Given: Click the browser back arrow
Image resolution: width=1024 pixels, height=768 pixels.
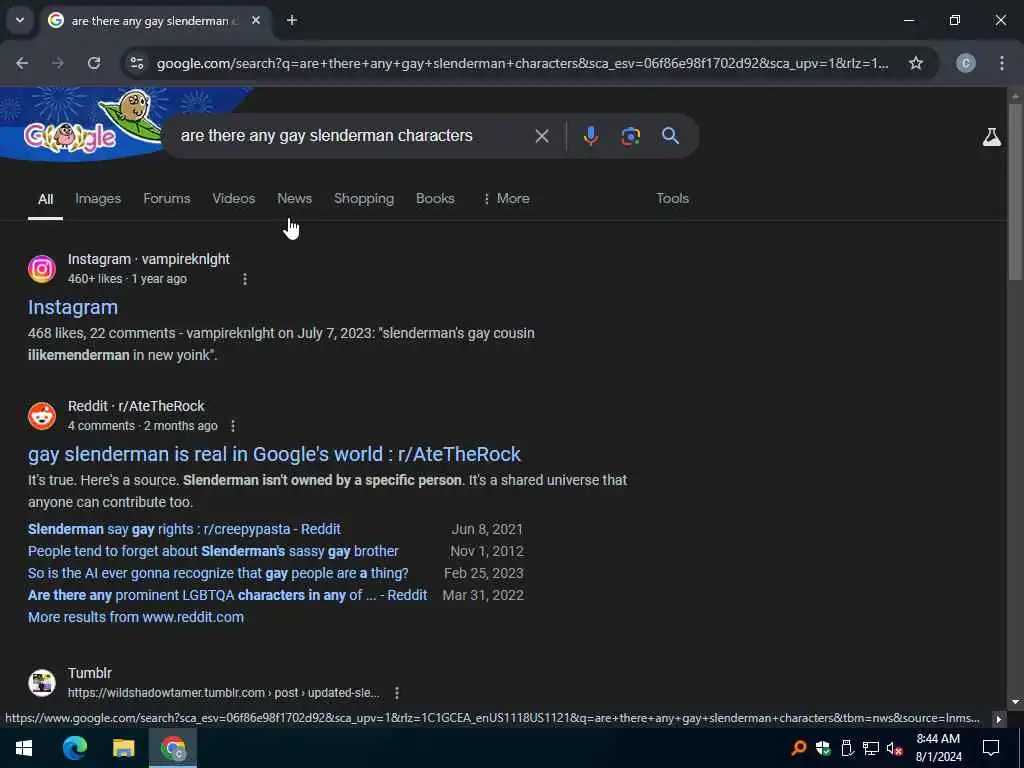Looking at the screenshot, I should (22, 63).
